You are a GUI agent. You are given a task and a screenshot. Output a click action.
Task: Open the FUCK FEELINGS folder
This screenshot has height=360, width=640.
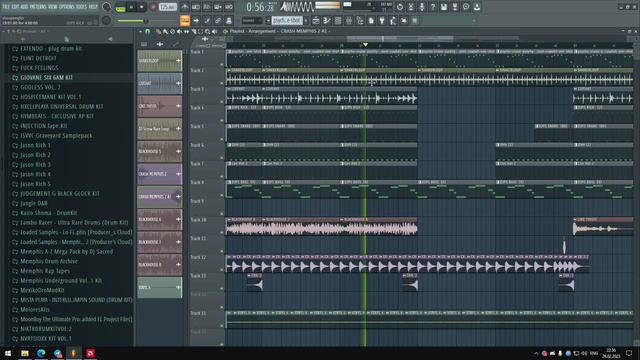(x=39, y=68)
